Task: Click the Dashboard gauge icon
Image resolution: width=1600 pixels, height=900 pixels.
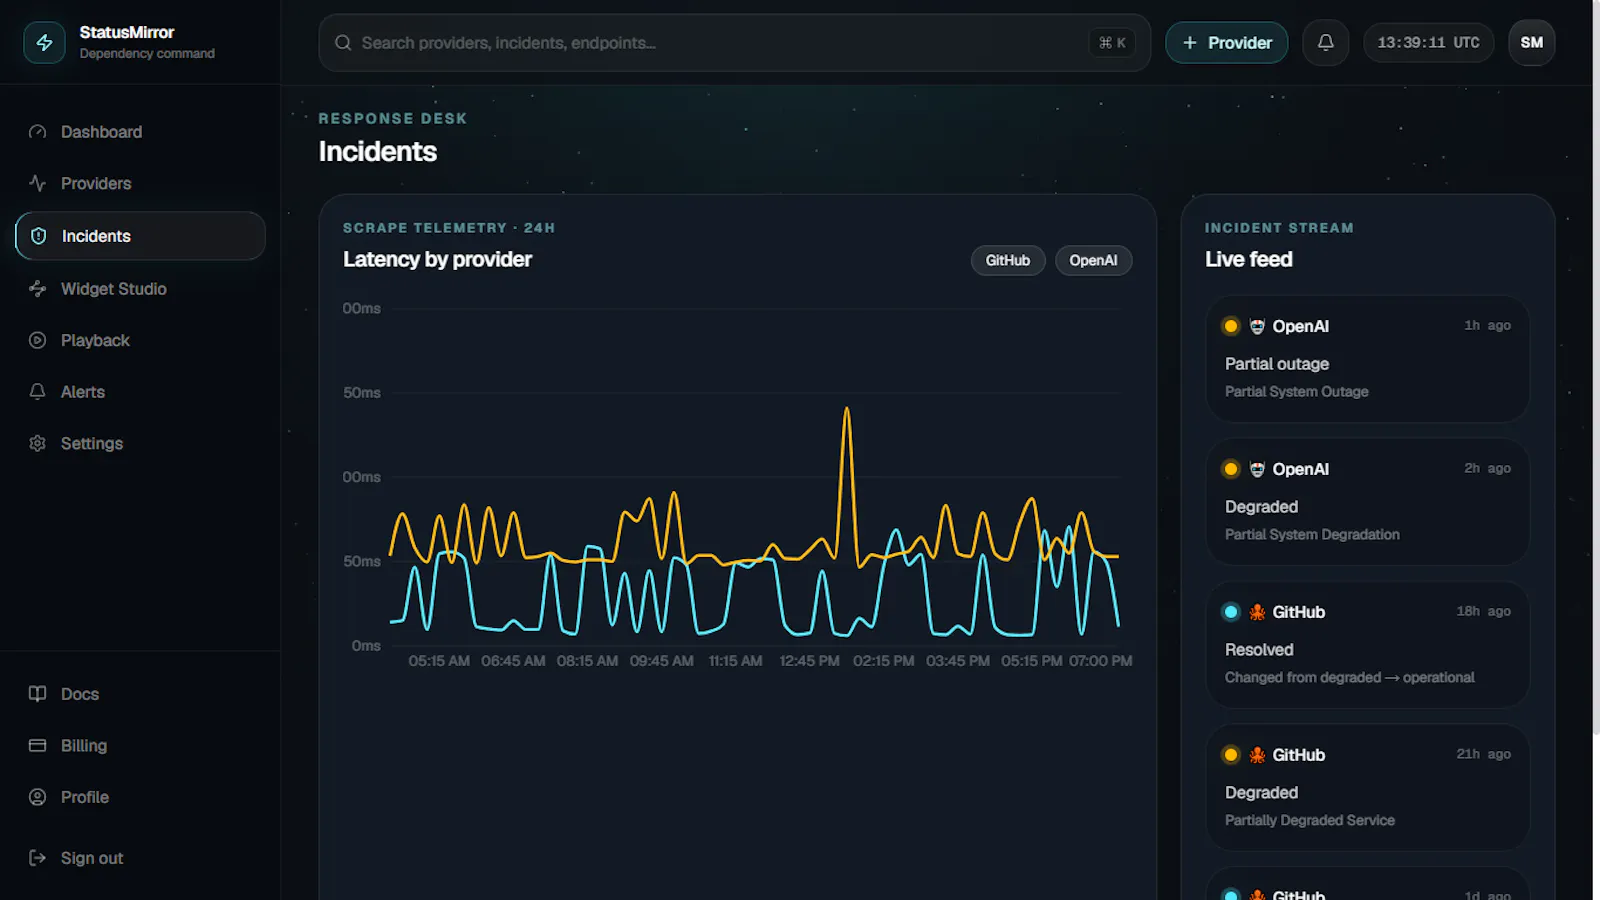Action: (38, 132)
